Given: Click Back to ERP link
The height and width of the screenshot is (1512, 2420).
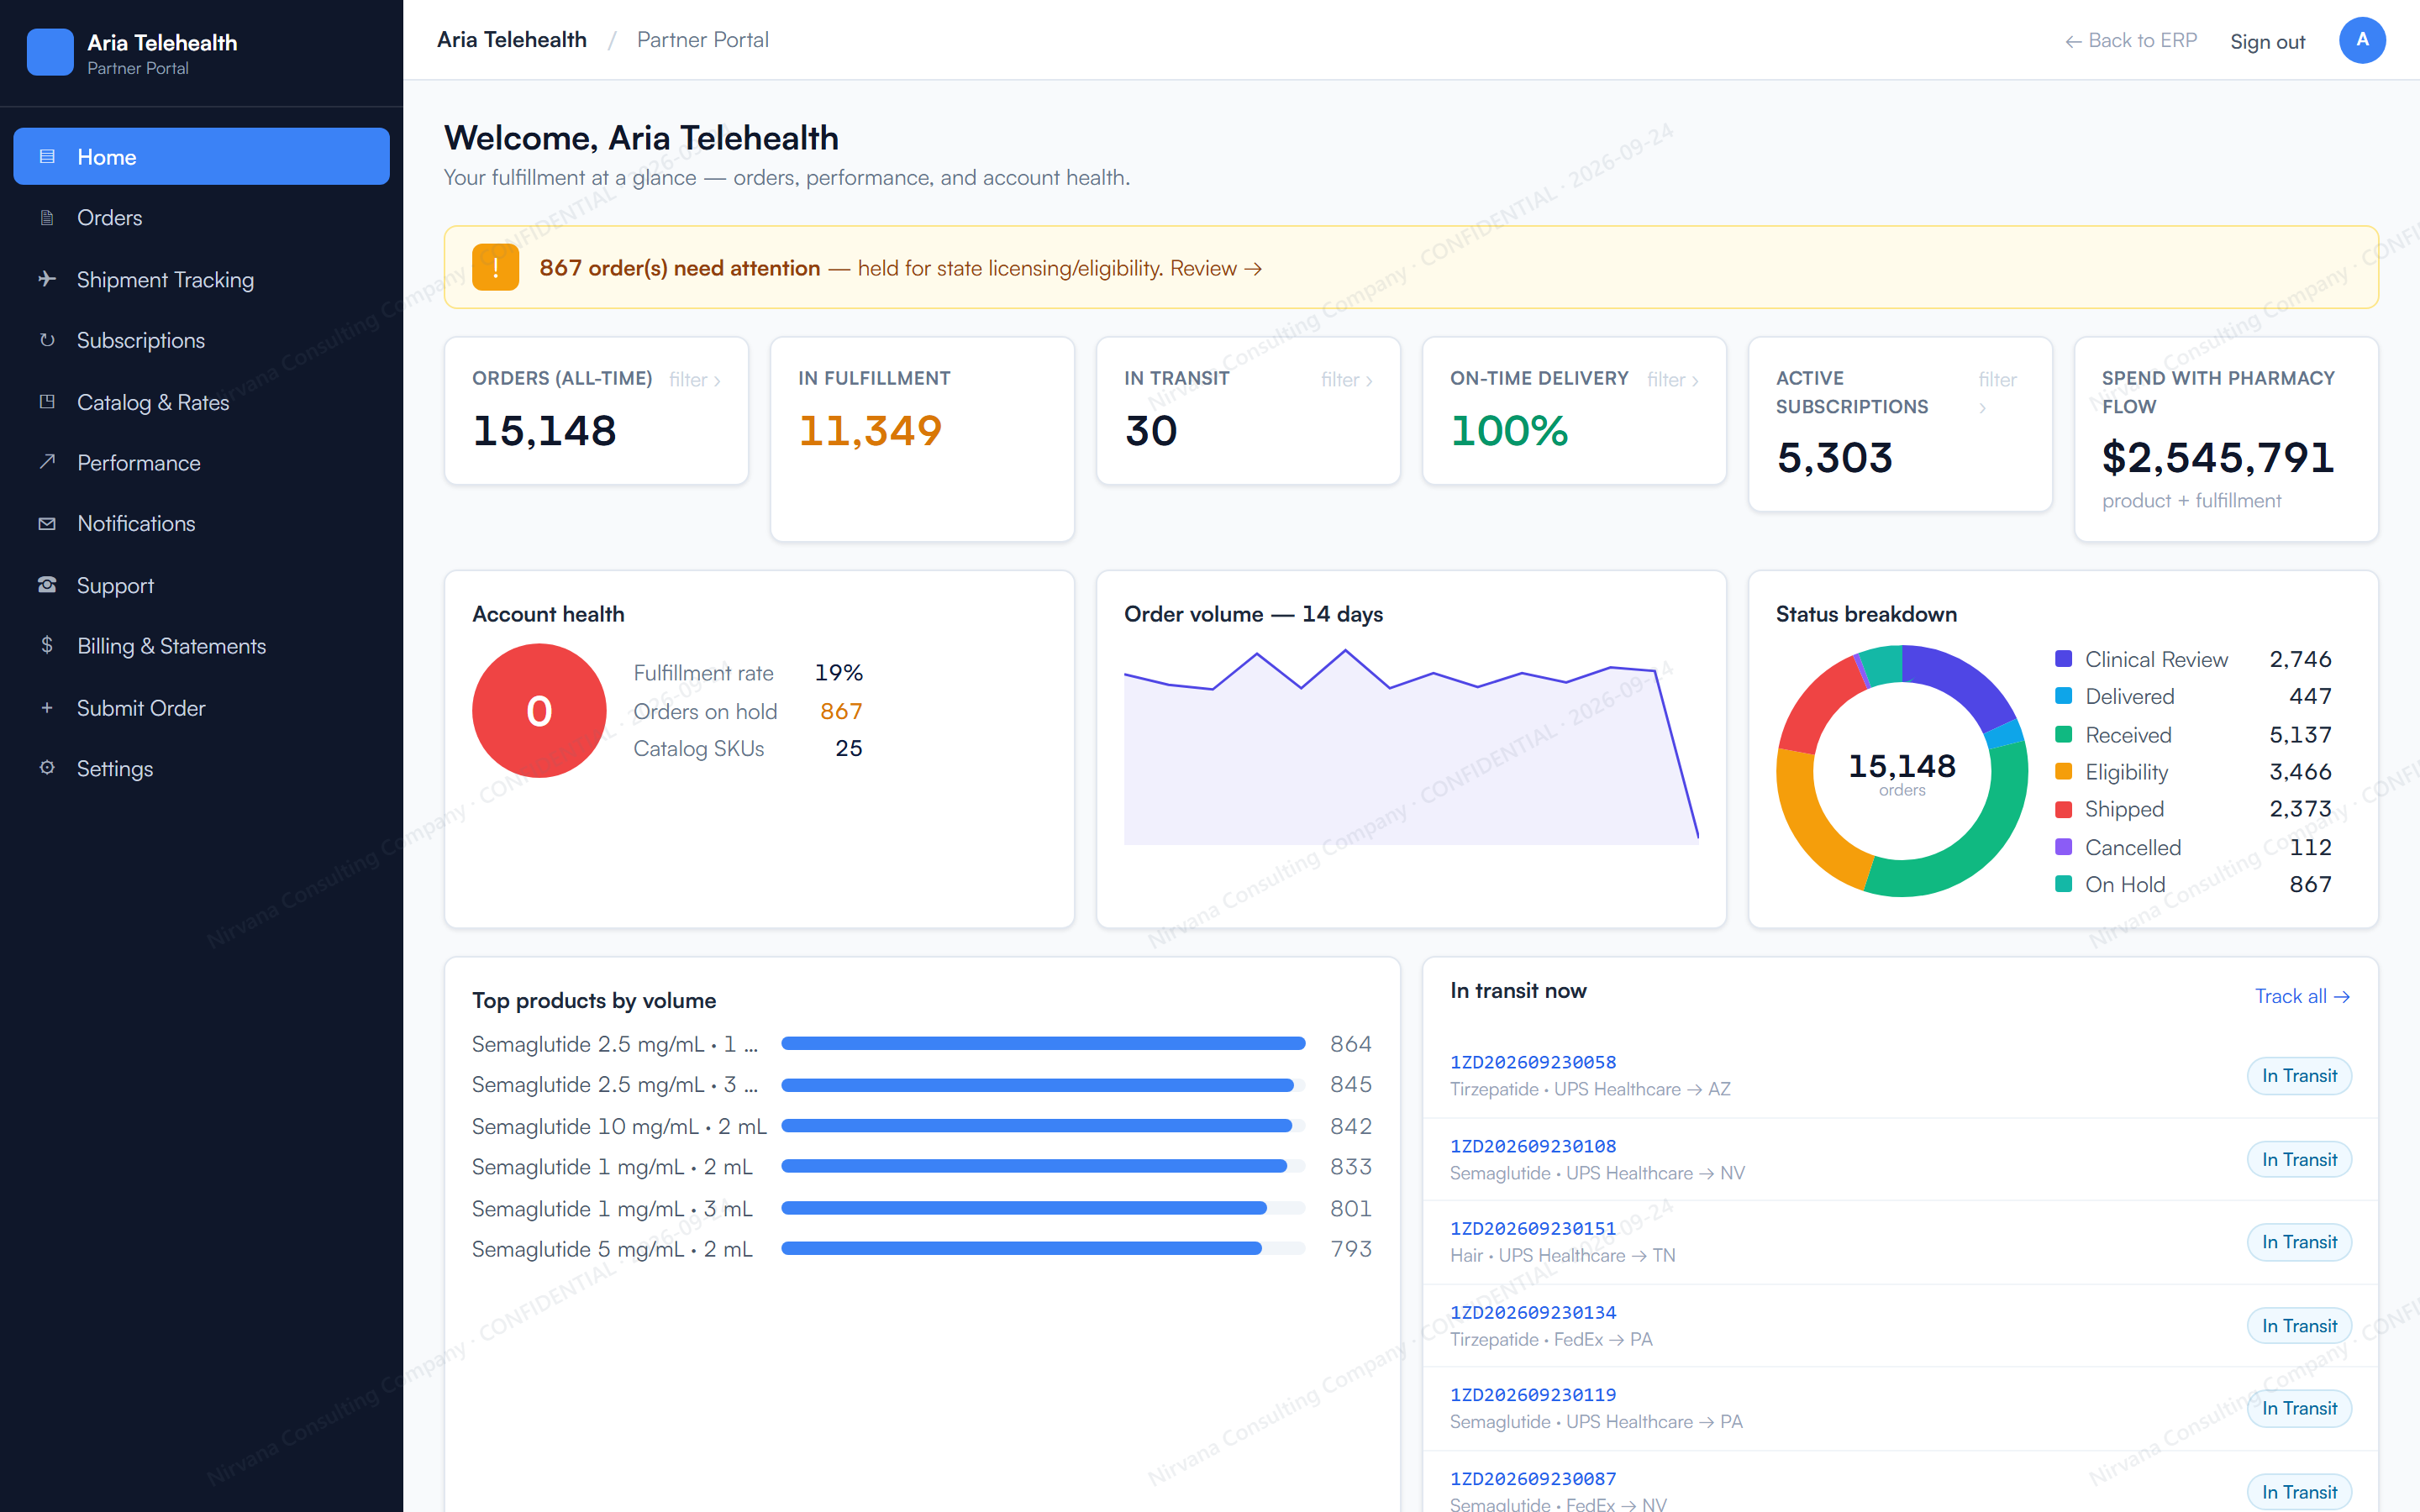Looking at the screenshot, I should click(x=2131, y=41).
